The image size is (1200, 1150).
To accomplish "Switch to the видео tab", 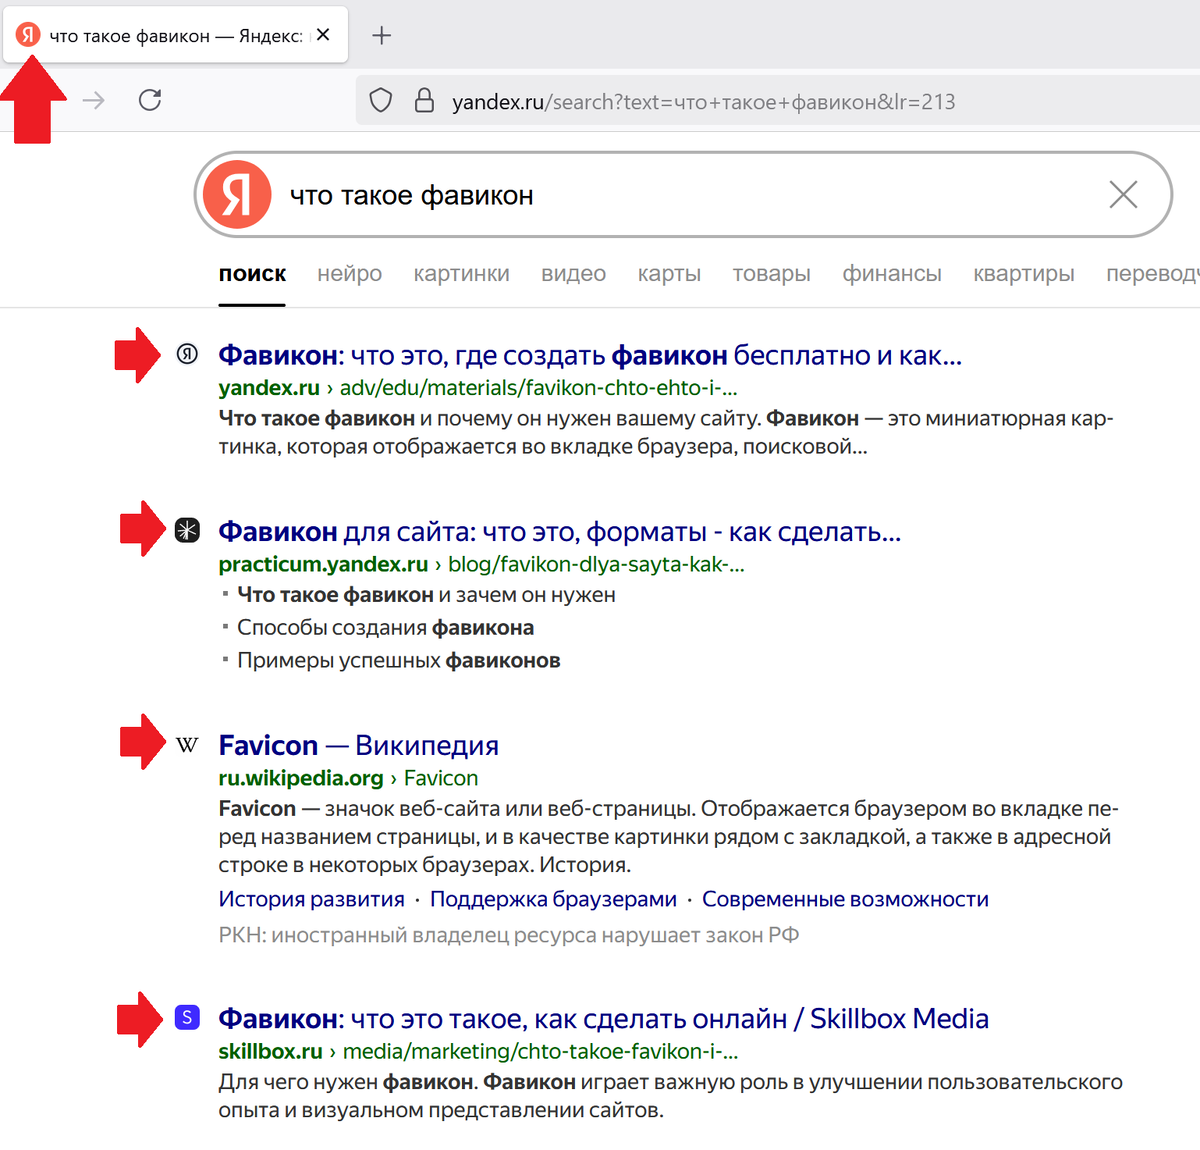I will (x=573, y=273).
